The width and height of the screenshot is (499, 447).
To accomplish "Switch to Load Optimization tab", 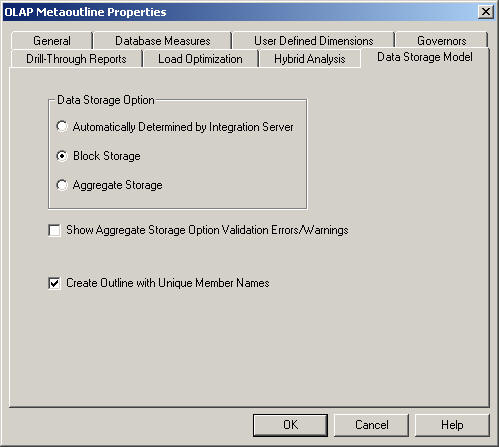I will point(200,59).
